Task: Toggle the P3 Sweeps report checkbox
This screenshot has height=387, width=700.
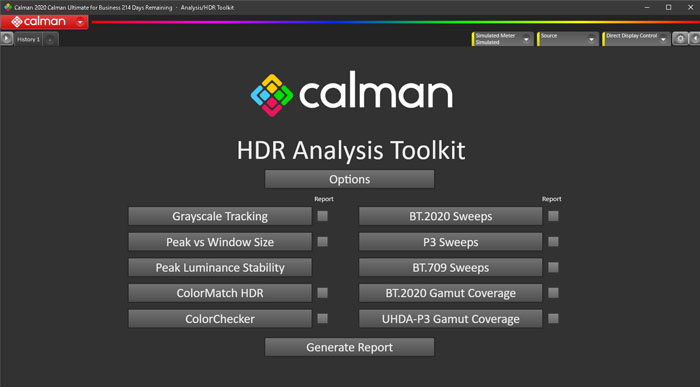Action: click(x=553, y=242)
